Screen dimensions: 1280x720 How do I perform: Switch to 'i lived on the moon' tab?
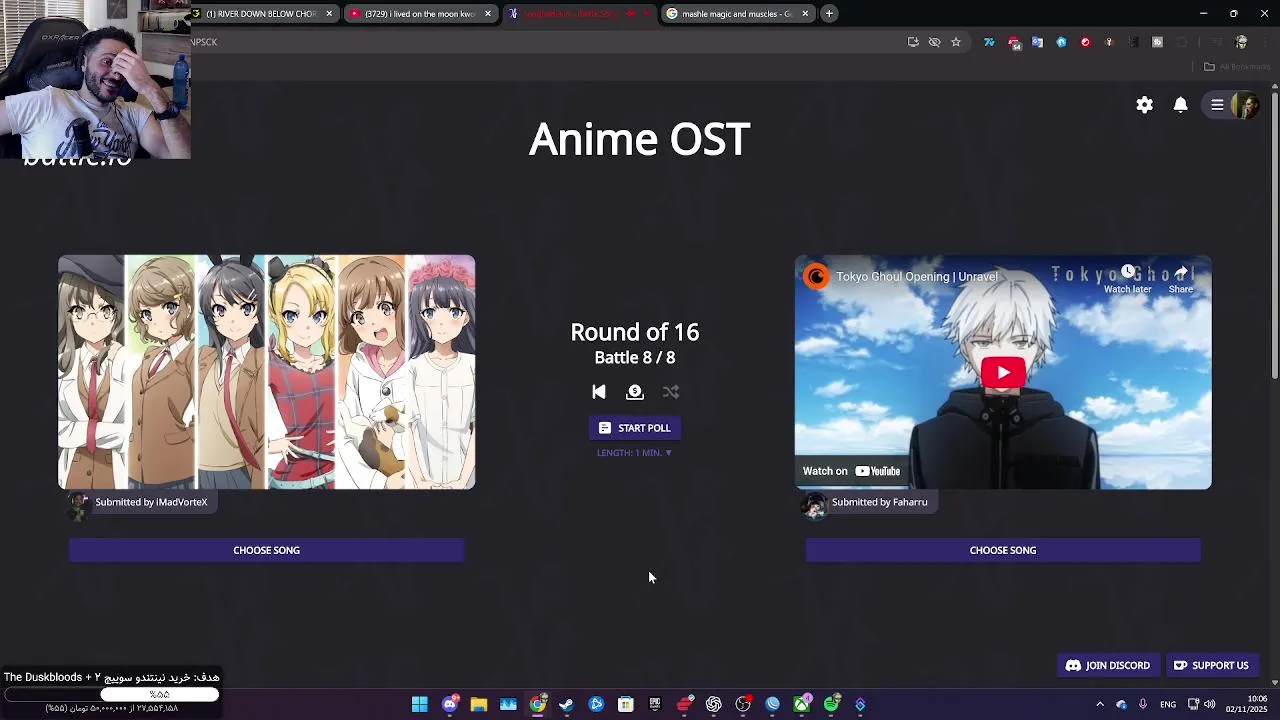coord(418,14)
